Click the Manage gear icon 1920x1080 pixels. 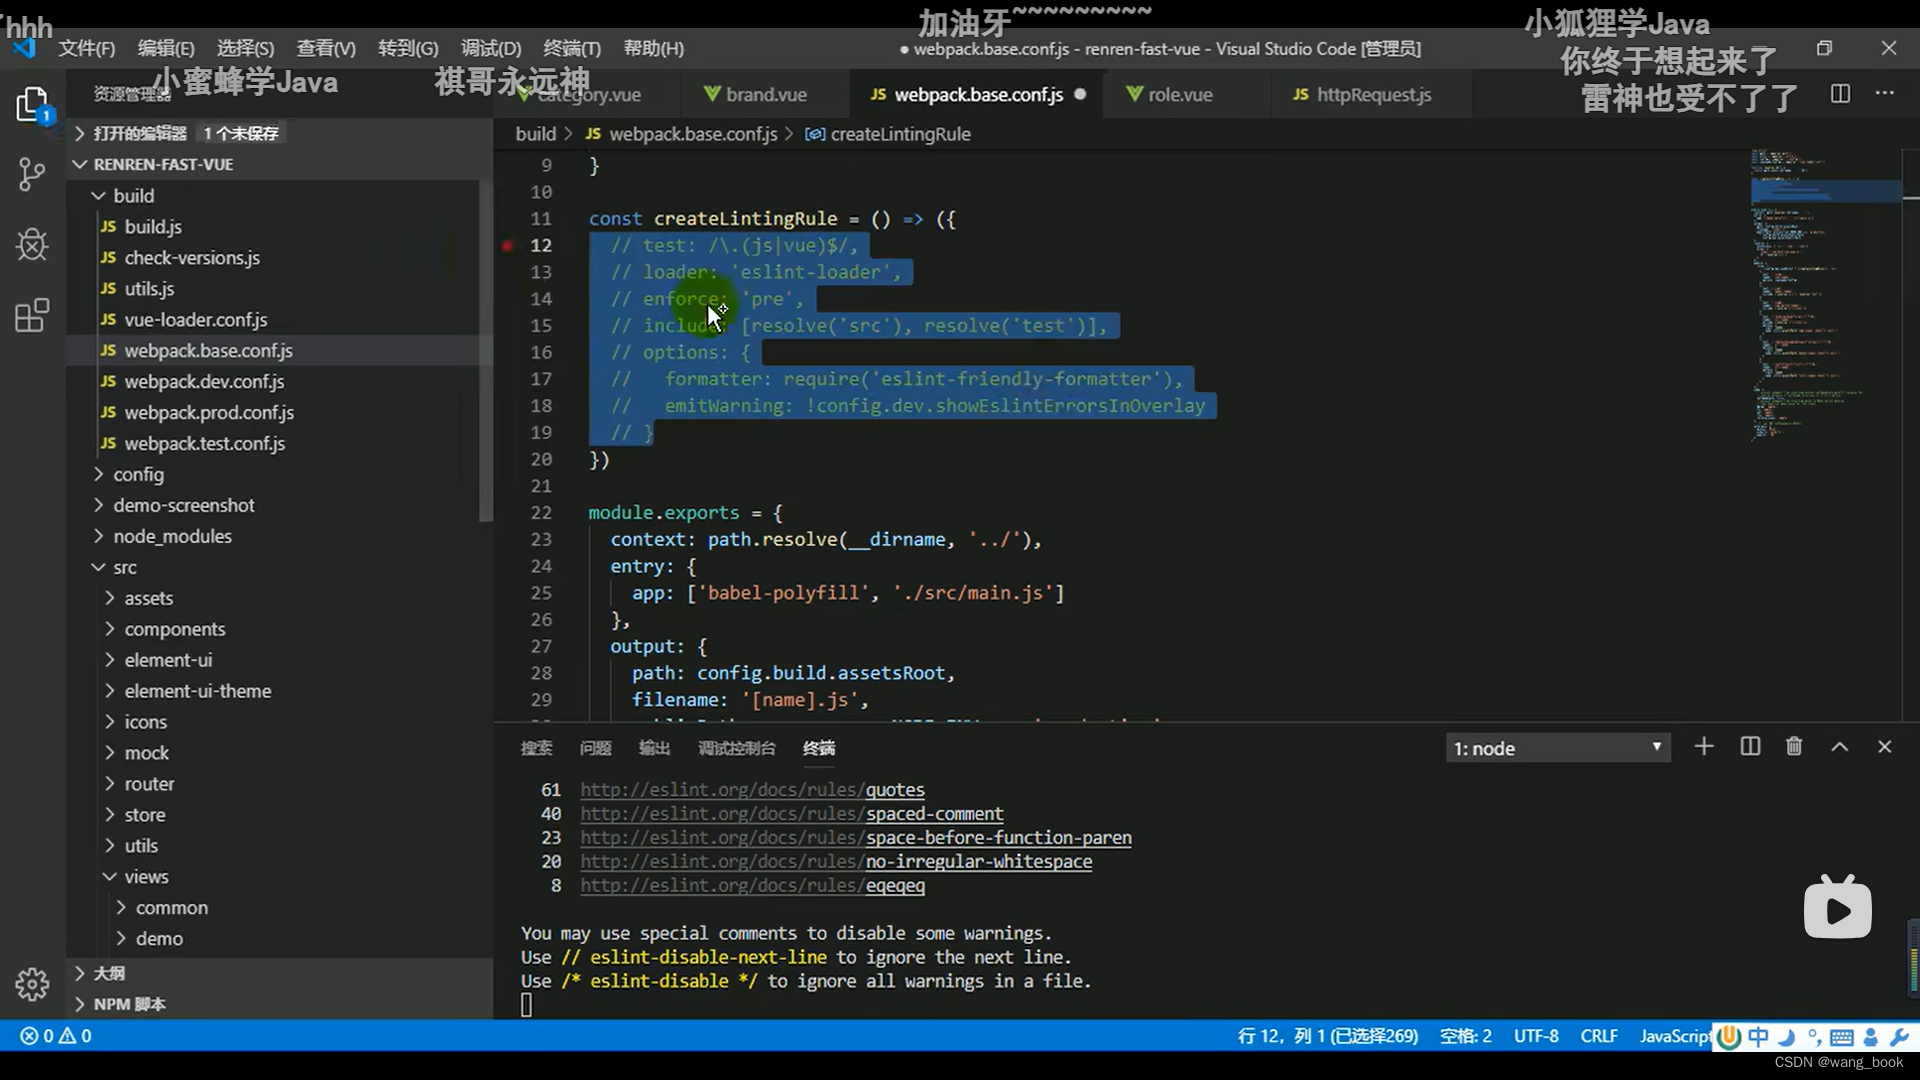pos(32,984)
